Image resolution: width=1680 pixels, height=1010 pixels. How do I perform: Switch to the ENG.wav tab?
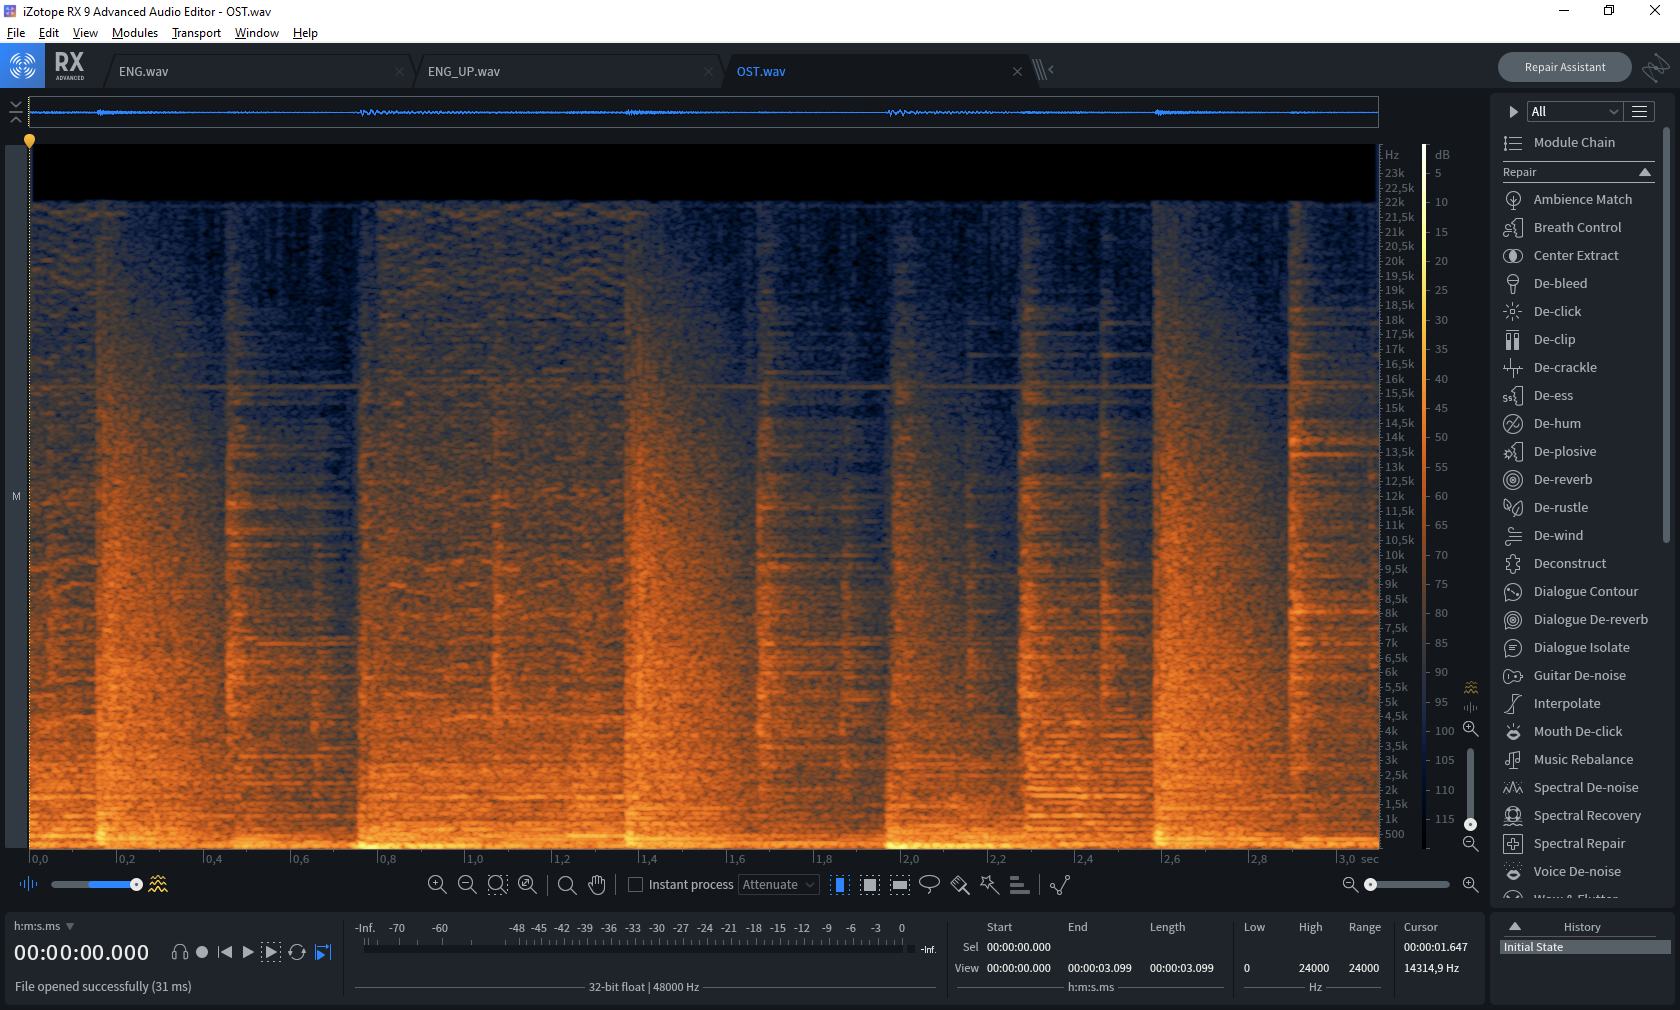click(x=260, y=71)
